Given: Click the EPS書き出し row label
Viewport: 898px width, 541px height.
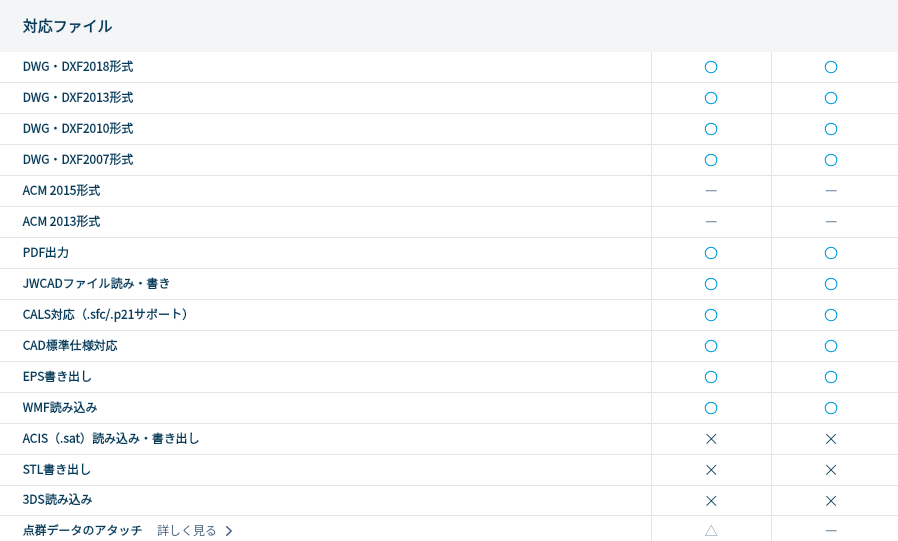Looking at the screenshot, I should tap(57, 377).
